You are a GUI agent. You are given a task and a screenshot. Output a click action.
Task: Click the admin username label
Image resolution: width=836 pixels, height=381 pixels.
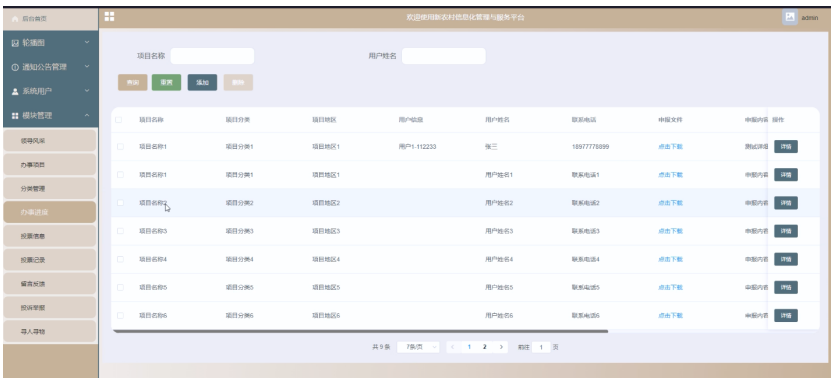coord(809,18)
